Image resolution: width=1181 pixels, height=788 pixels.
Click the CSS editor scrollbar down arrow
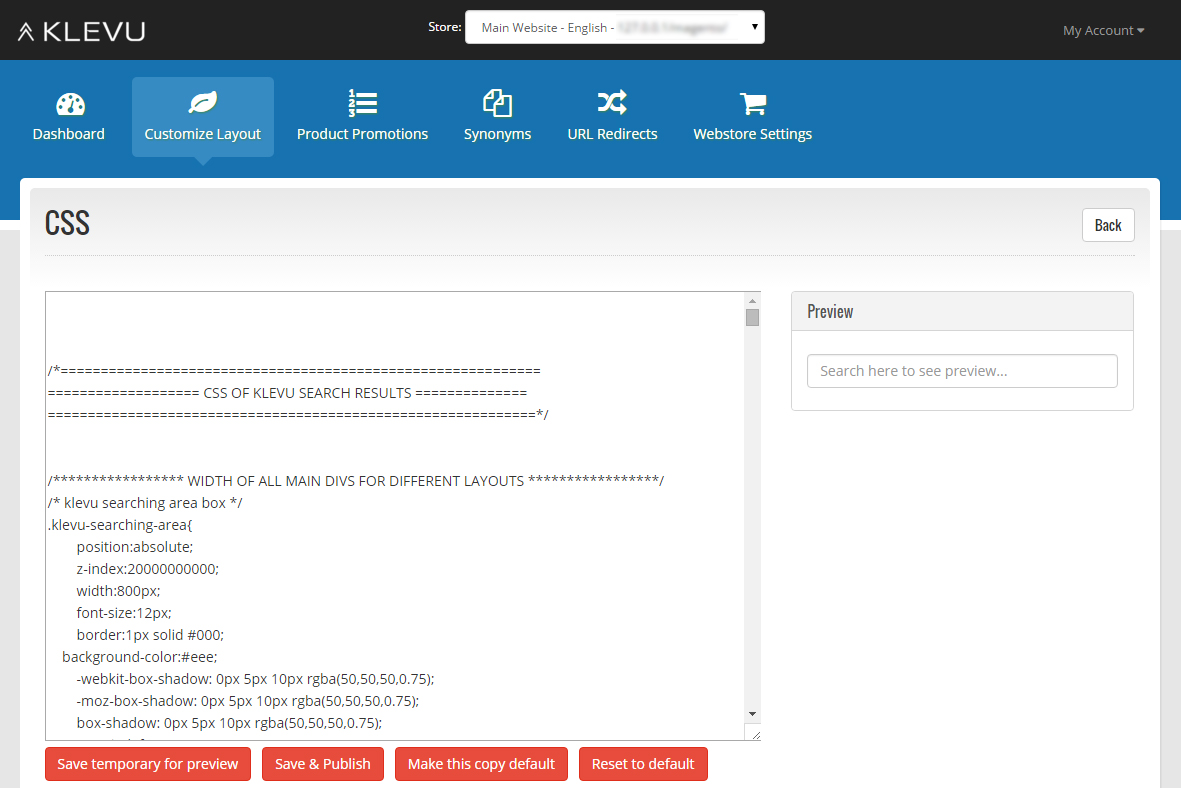click(x=752, y=713)
